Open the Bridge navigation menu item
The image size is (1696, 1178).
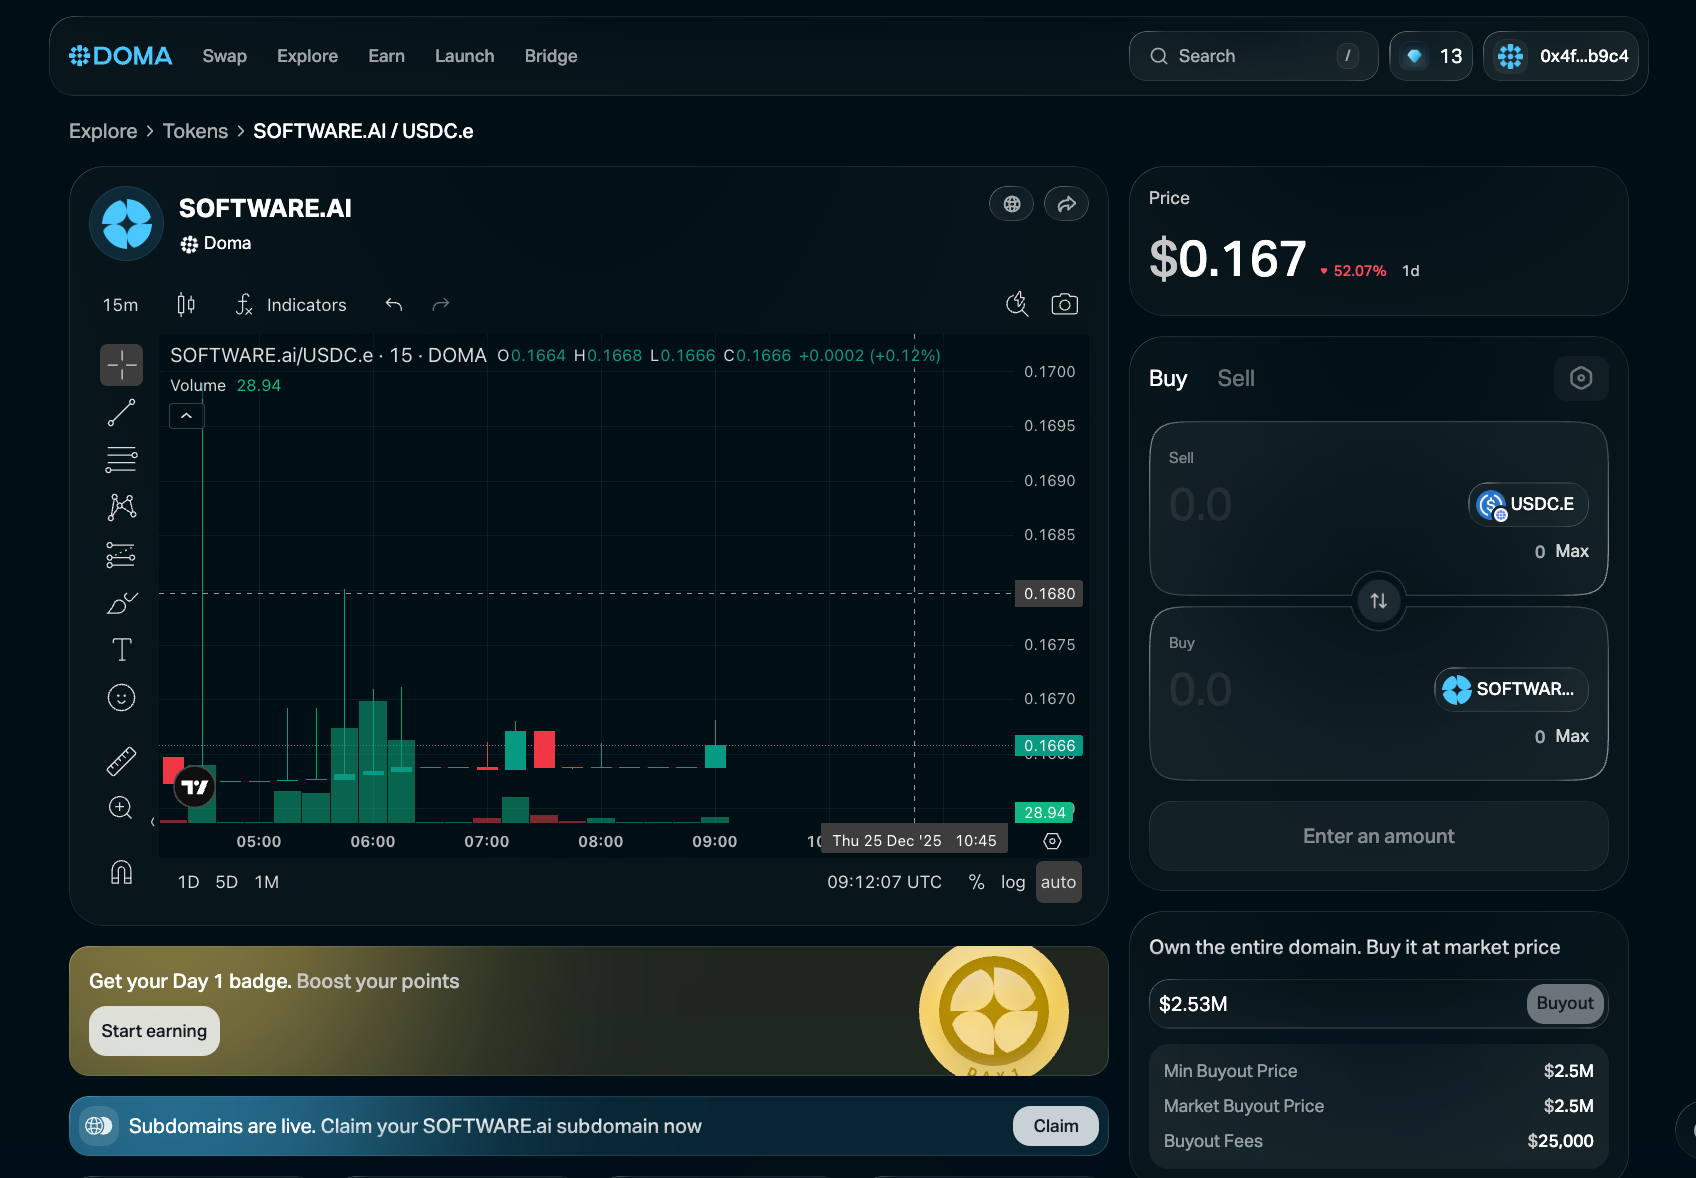coord(550,56)
